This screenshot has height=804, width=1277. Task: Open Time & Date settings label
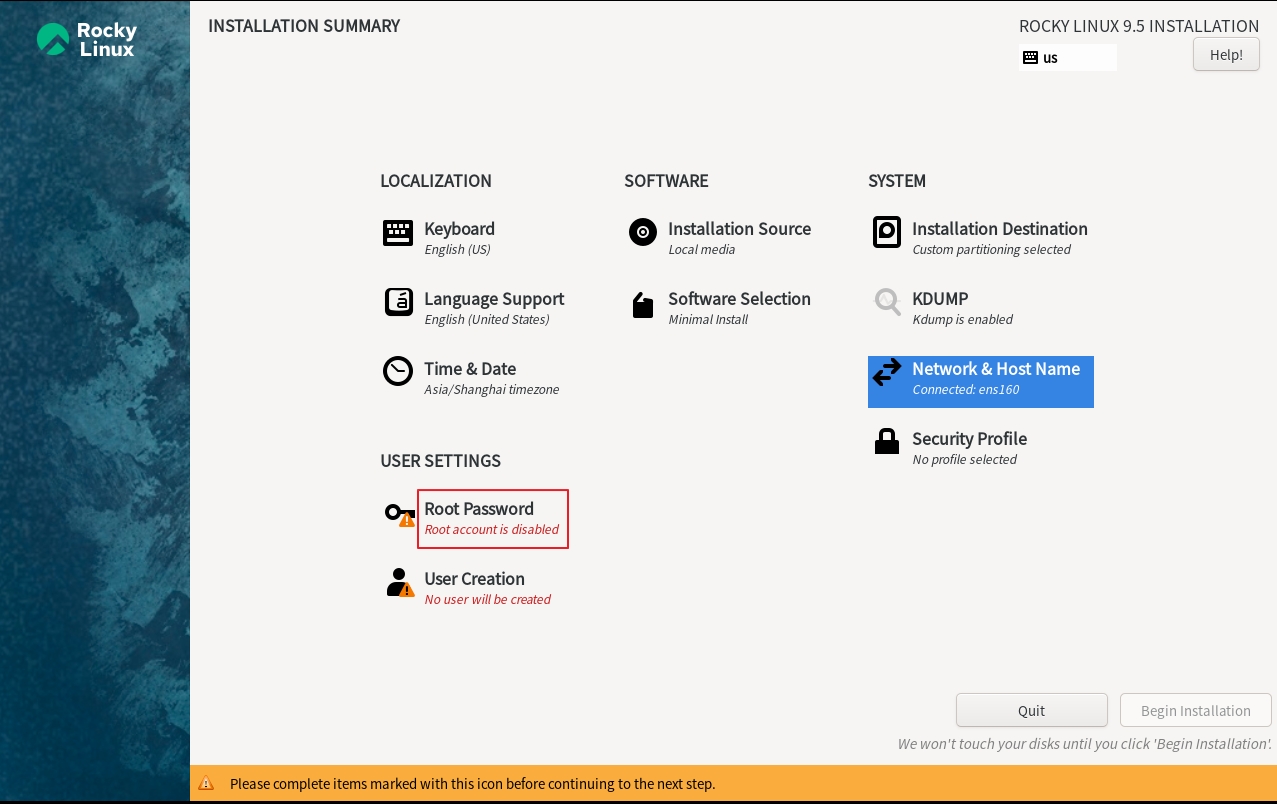click(x=470, y=369)
